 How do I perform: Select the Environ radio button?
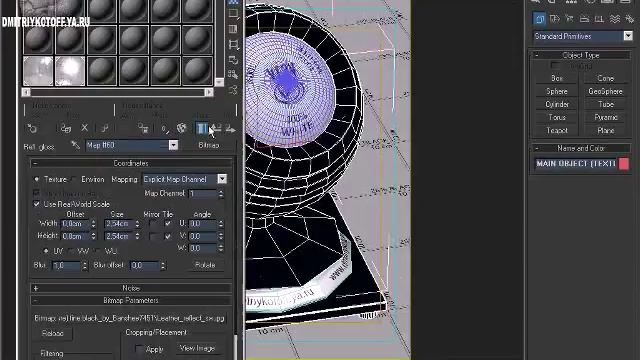pos(74,179)
